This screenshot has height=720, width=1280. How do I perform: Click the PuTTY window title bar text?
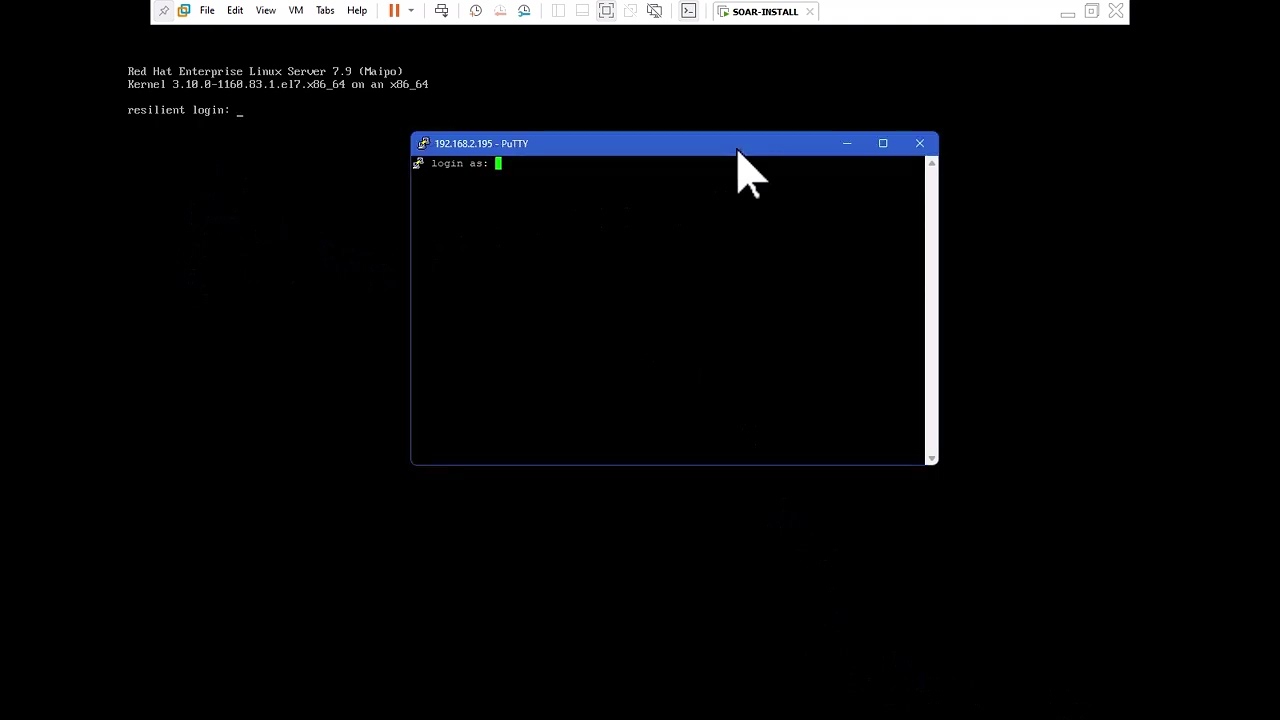(481, 143)
